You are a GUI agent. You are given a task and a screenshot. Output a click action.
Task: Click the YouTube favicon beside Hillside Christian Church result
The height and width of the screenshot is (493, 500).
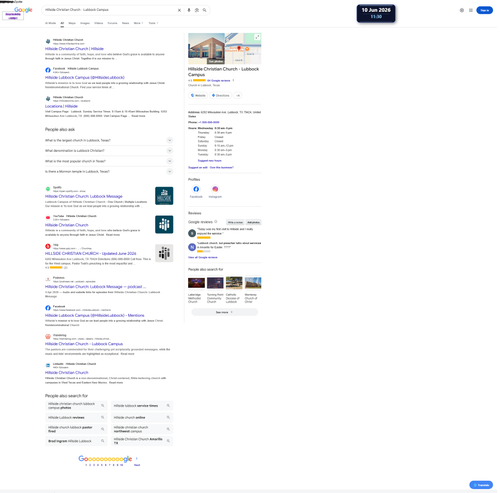[48, 218]
